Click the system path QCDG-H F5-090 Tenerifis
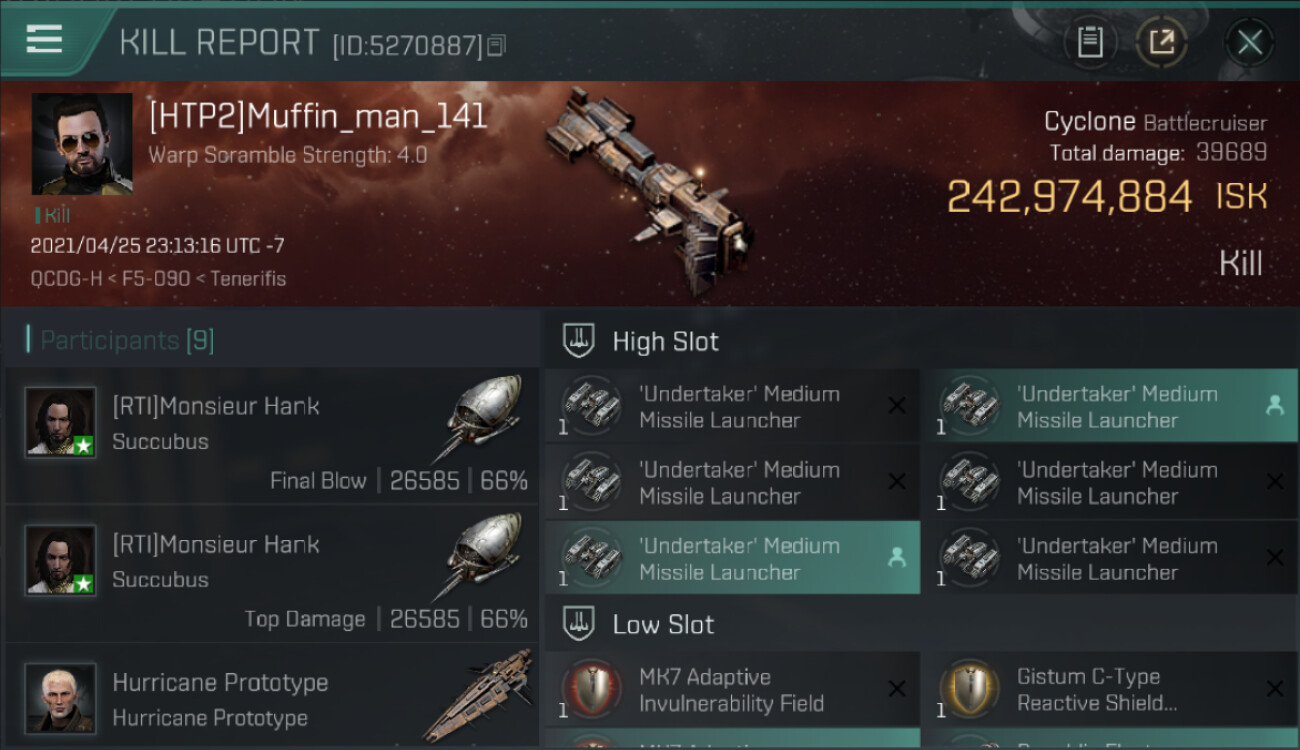The height and width of the screenshot is (750, 1300). 158,279
